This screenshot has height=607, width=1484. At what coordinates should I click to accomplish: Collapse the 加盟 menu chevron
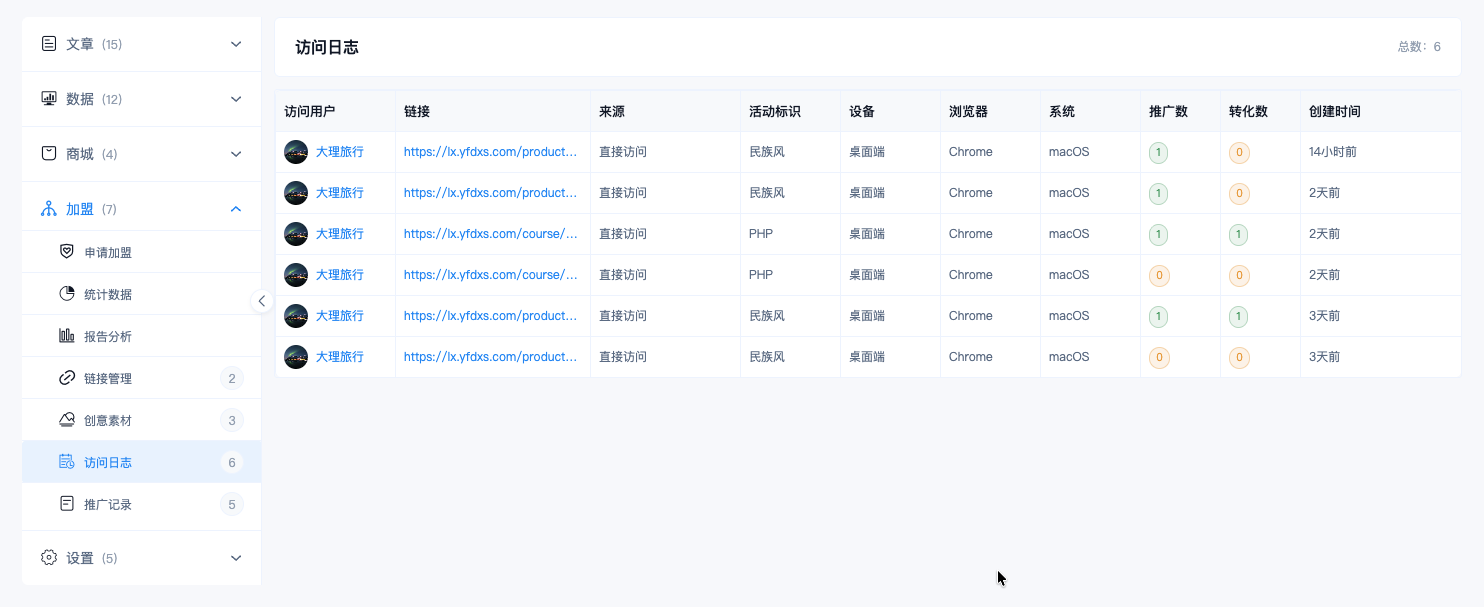(x=236, y=209)
